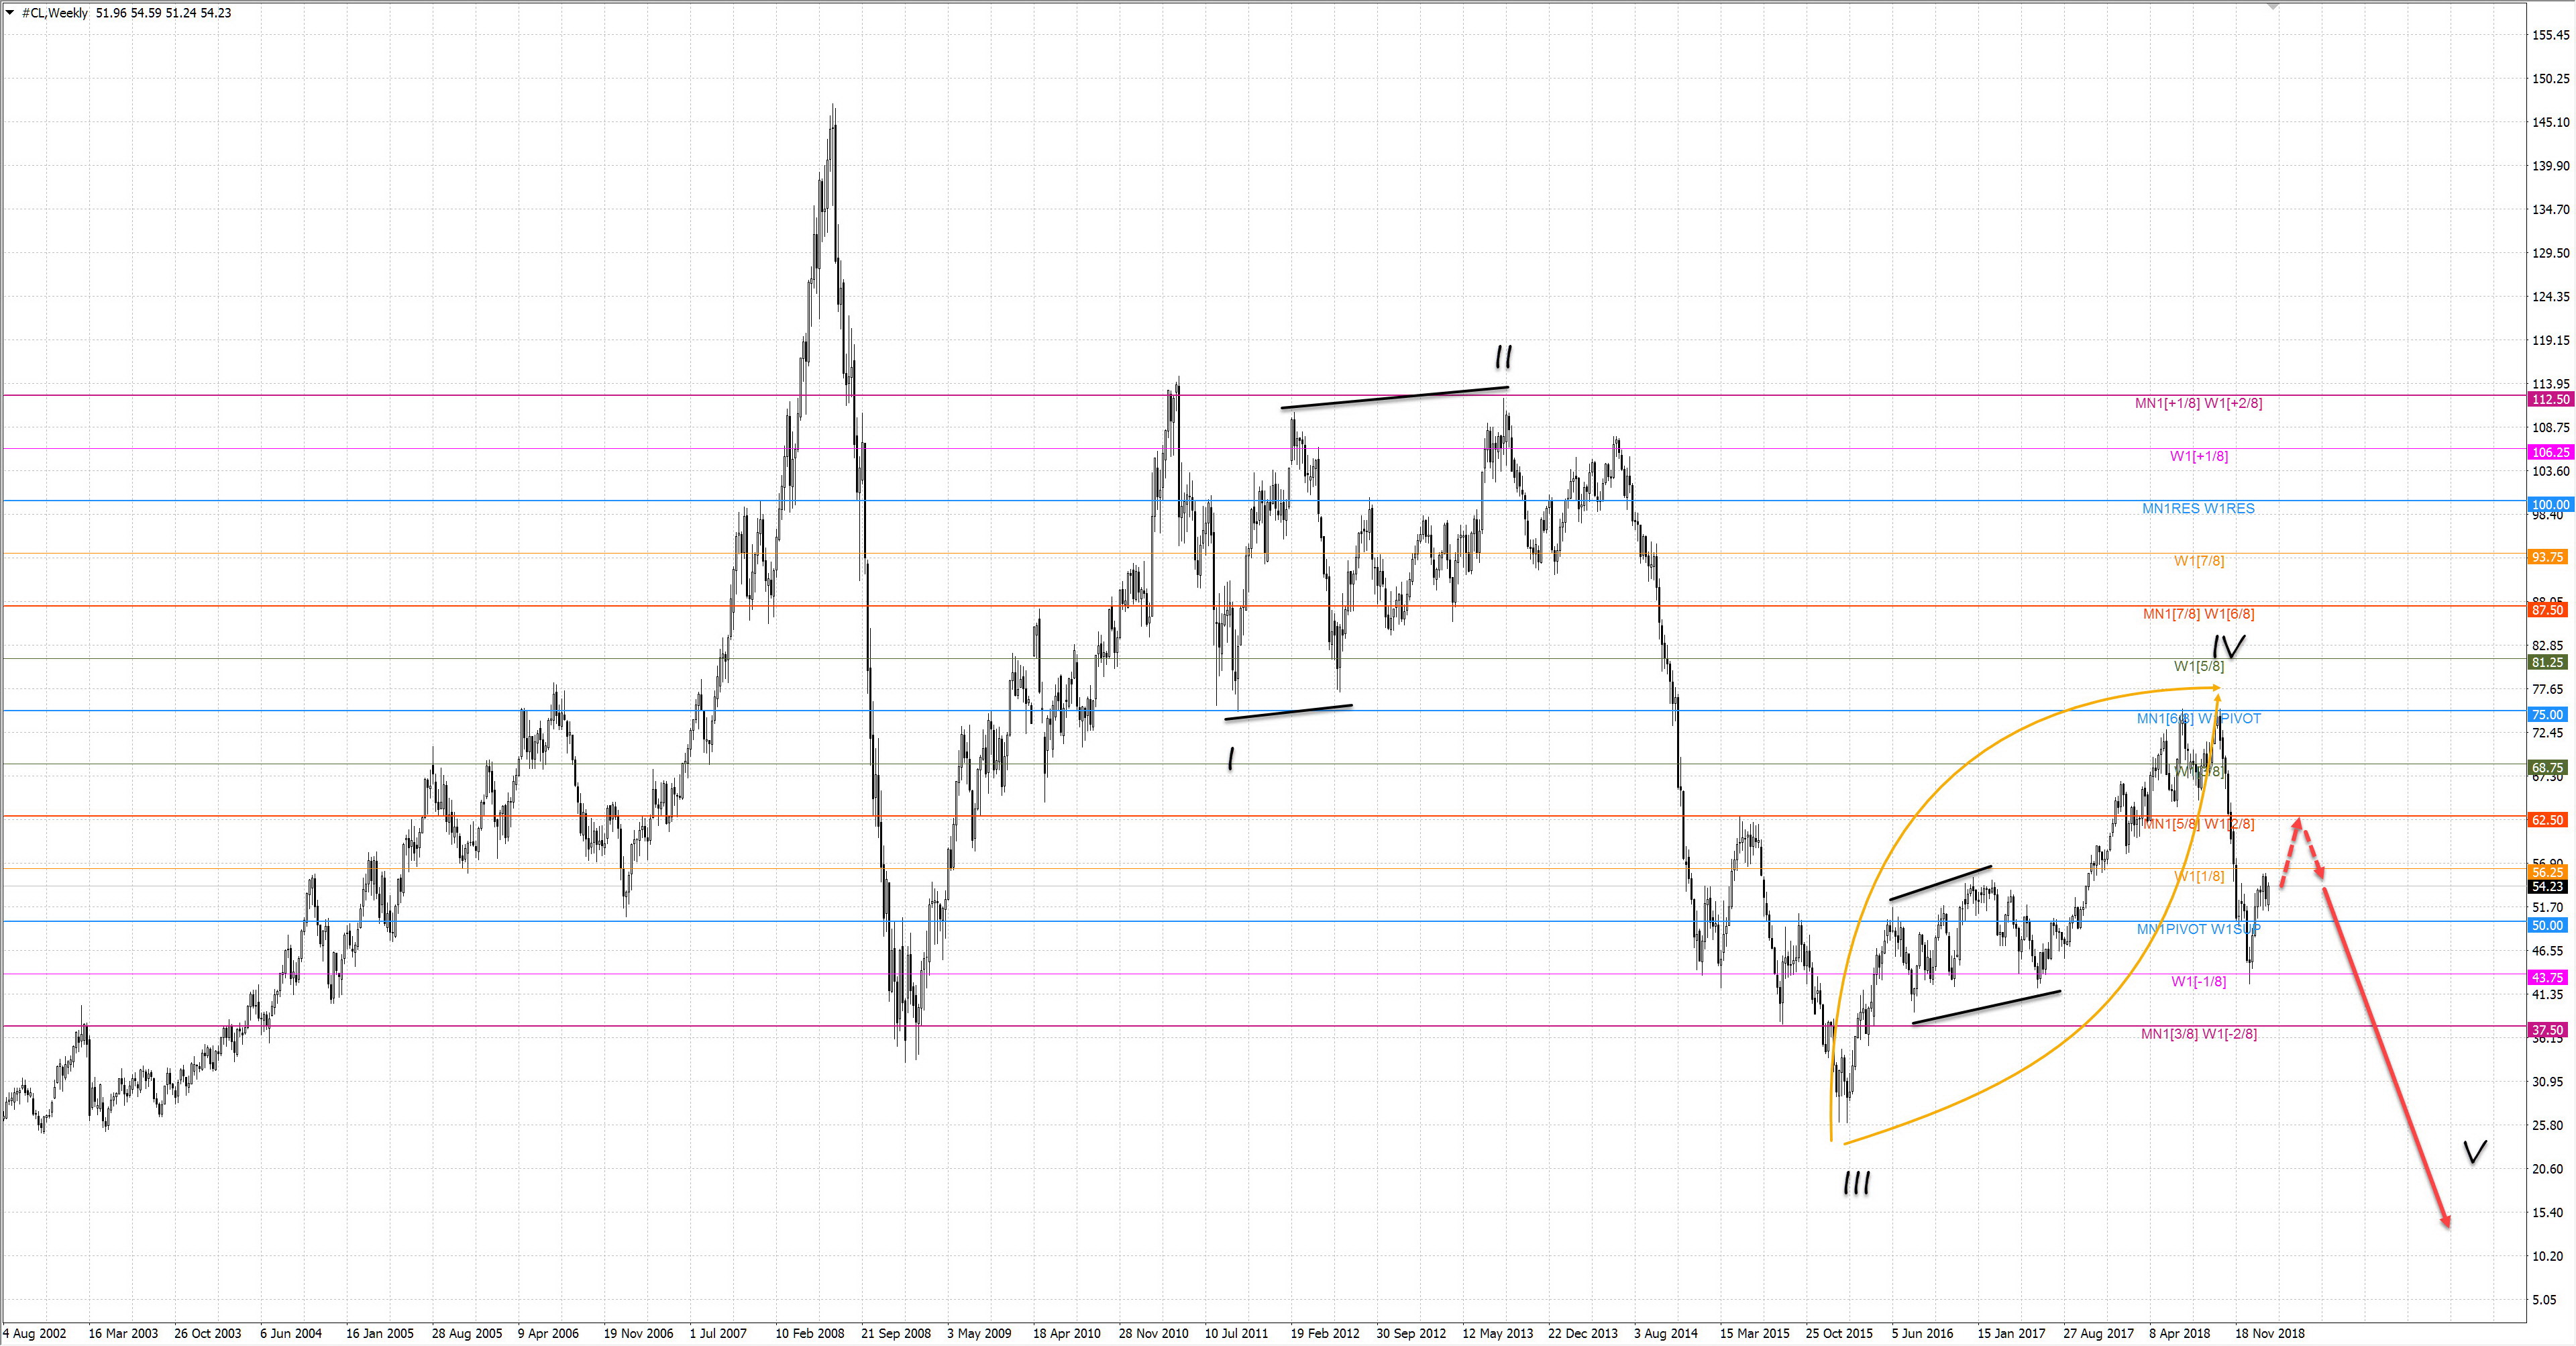2576x1346 pixels.
Task: Click the #CL,Weekly chart title text
Action: (55, 13)
